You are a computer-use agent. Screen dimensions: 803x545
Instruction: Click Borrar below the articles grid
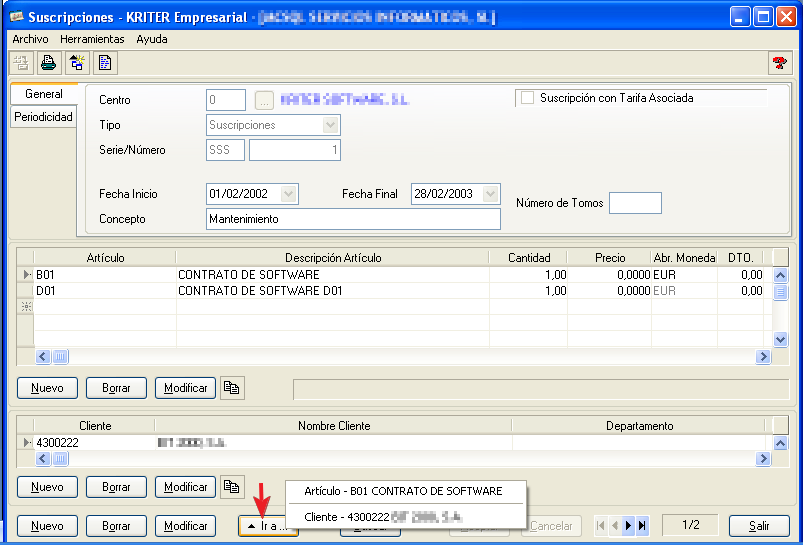(116, 388)
